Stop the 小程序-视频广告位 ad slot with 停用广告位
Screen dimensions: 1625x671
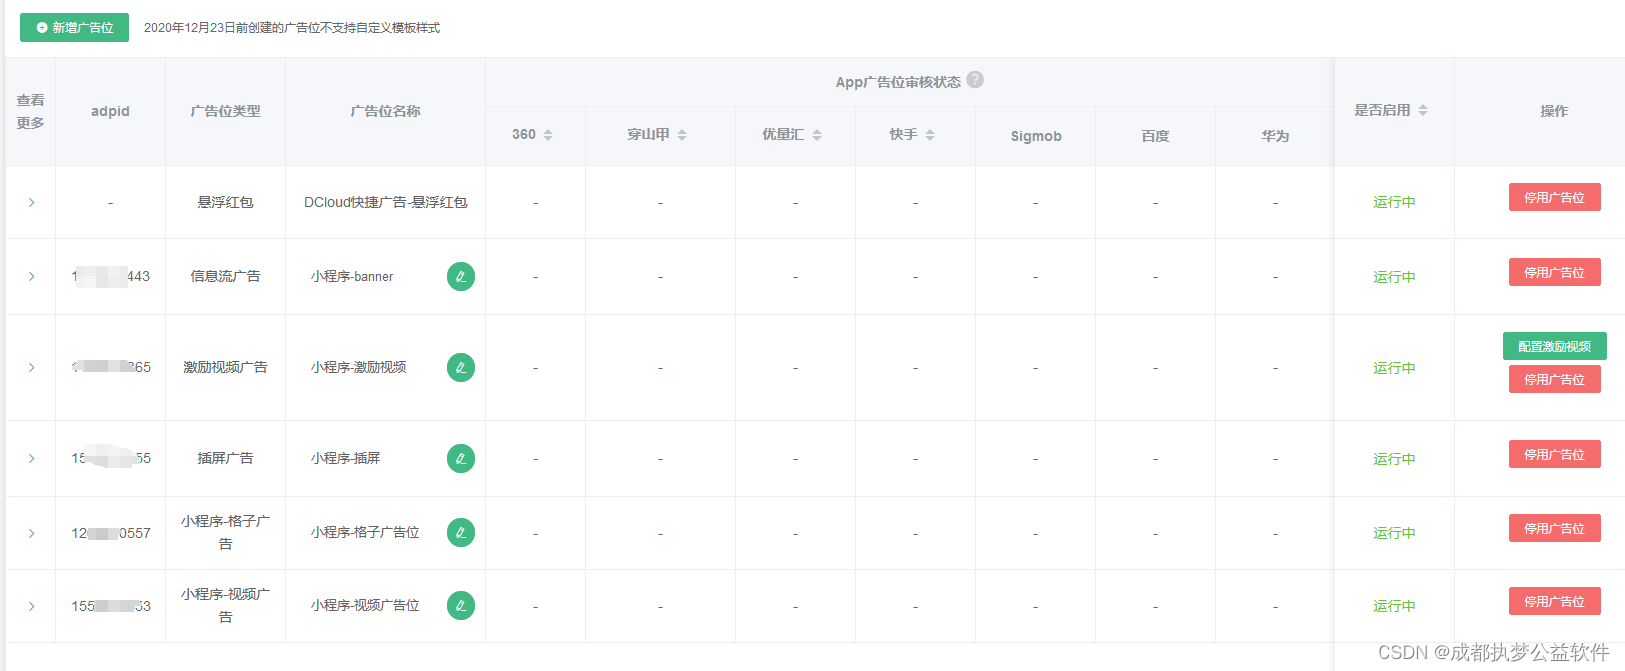1554,601
